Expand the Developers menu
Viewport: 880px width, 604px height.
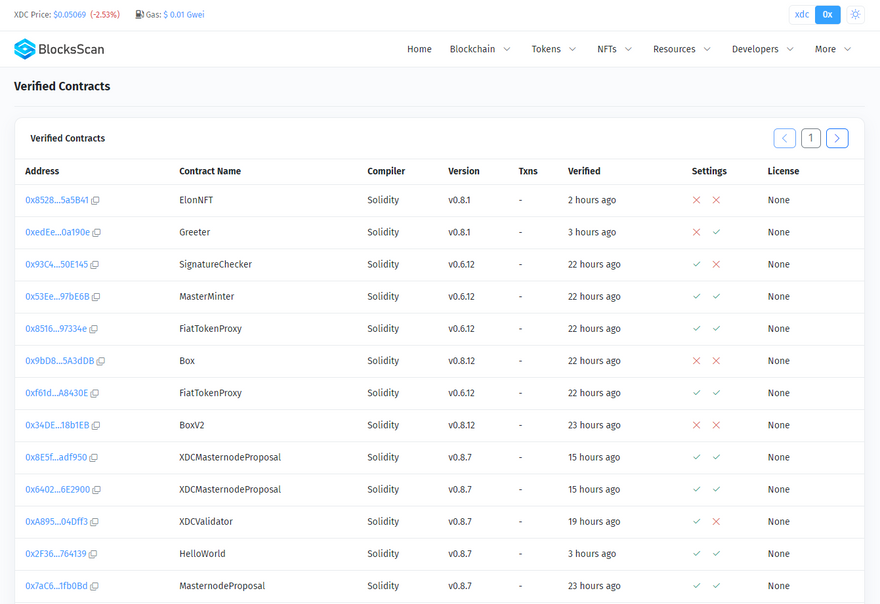tap(762, 49)
